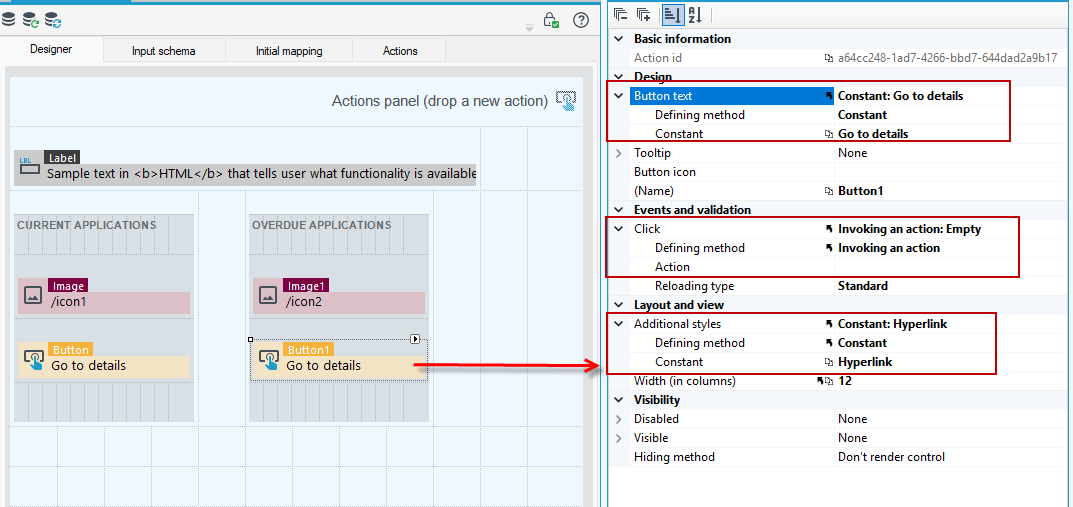Click copy icon beside Go to details constant

[829, 134]
